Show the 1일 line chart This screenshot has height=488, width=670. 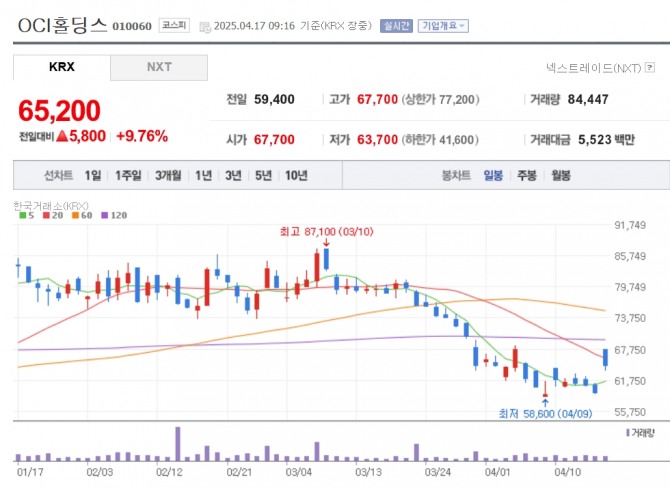point(93,175)
